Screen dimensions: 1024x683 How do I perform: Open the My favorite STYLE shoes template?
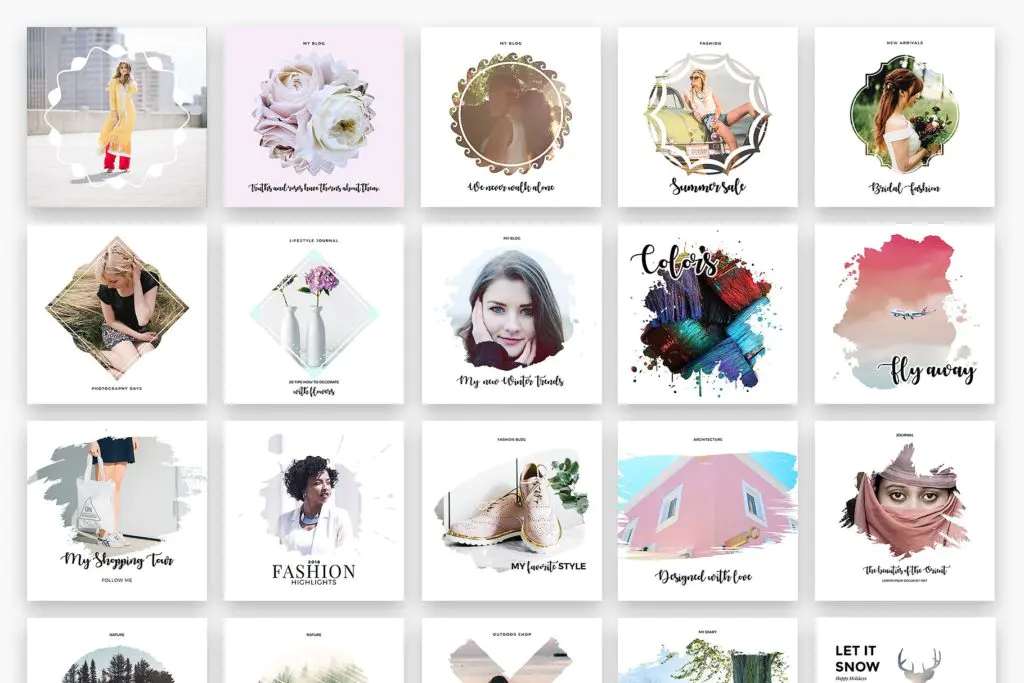511,511
